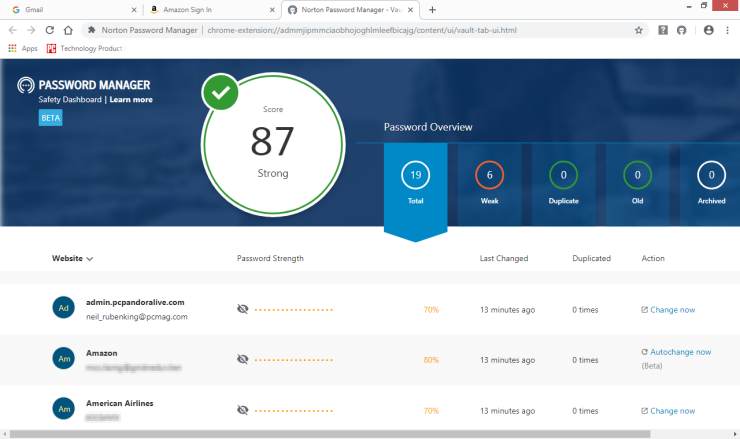Click the American Airlines site name
Viewport: 740px width, 439px height.
(x=119, y=403)
